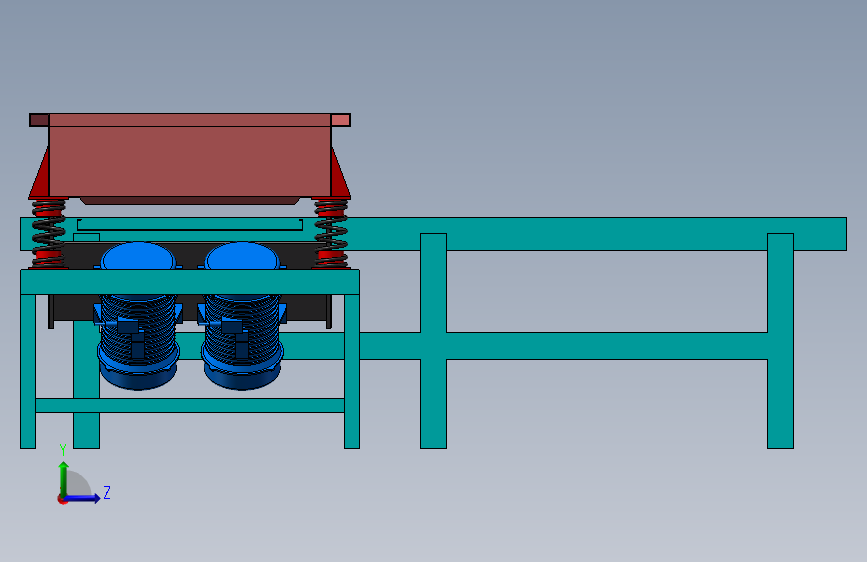Pick the black mounting plate behind the motors
The height and width of the screenshot is (562, 867).
click(190, 256)
